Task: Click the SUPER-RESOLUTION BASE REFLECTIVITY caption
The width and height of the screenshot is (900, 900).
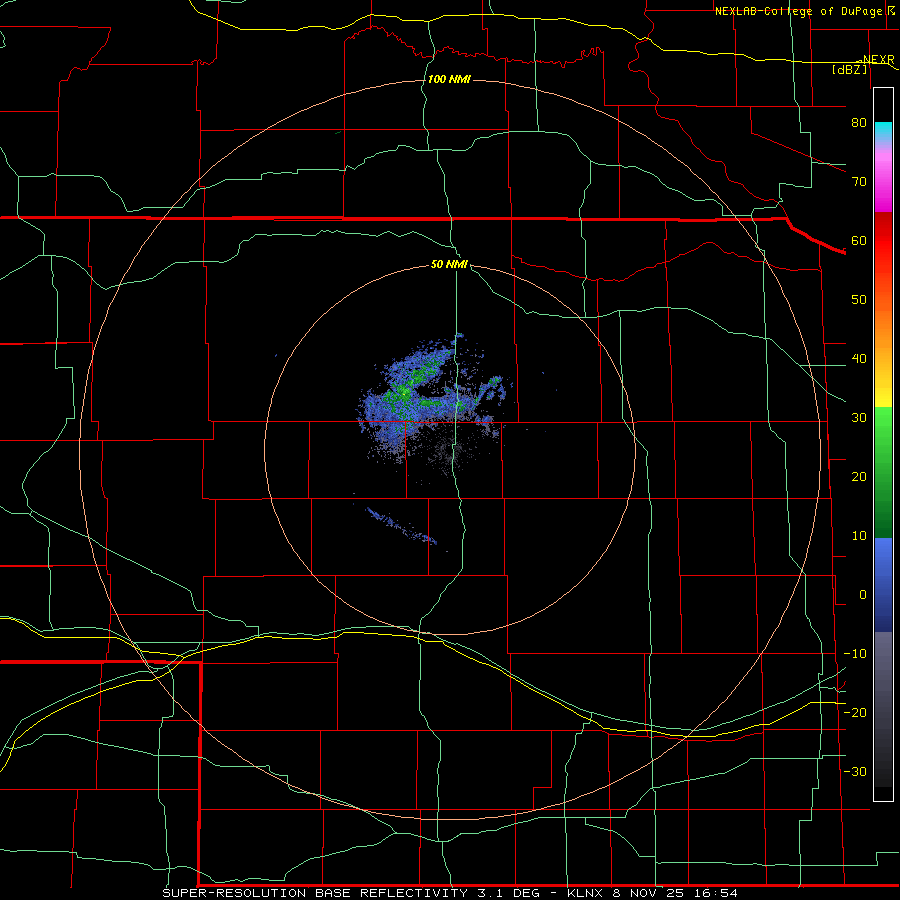Action: pyautogui.click(x=315, y=893)
